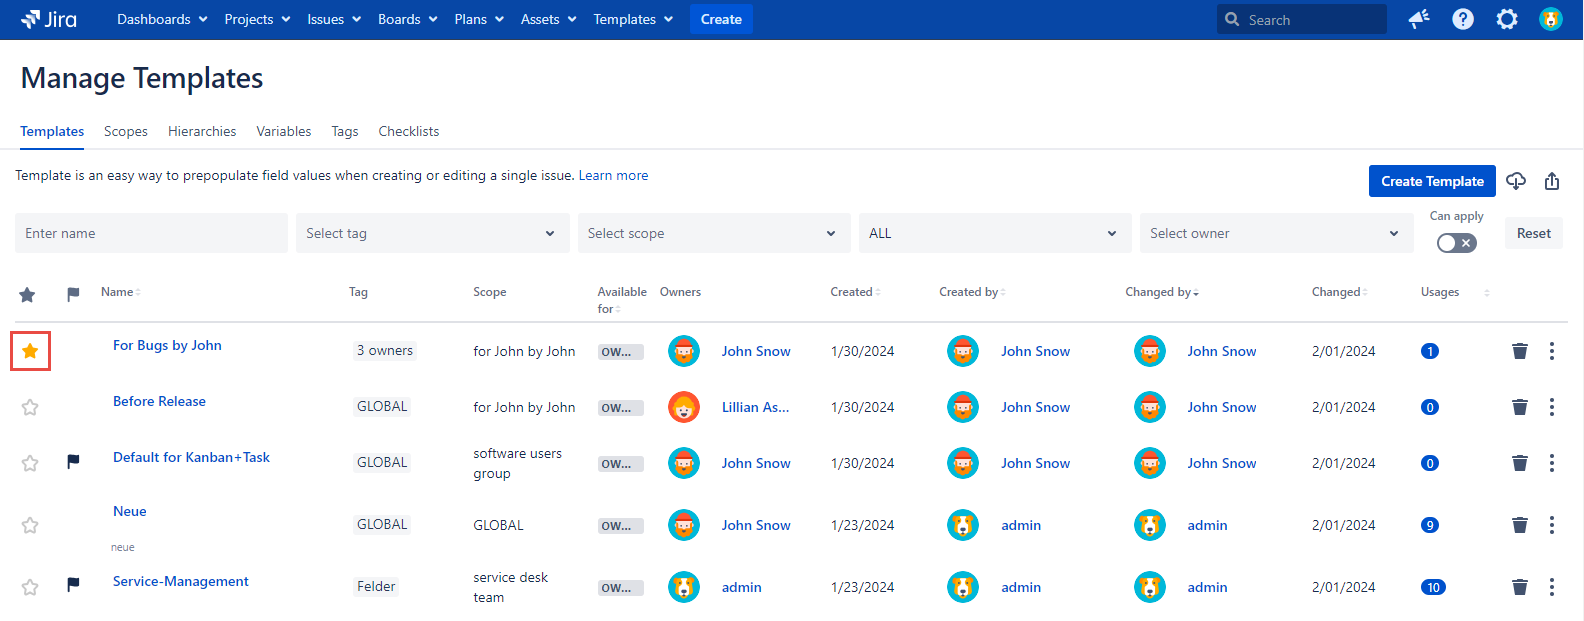The image size is (1584, 621).
Task: Open the Select owner dropdown
Action: pyautogui.click(x=1275, y=233)
